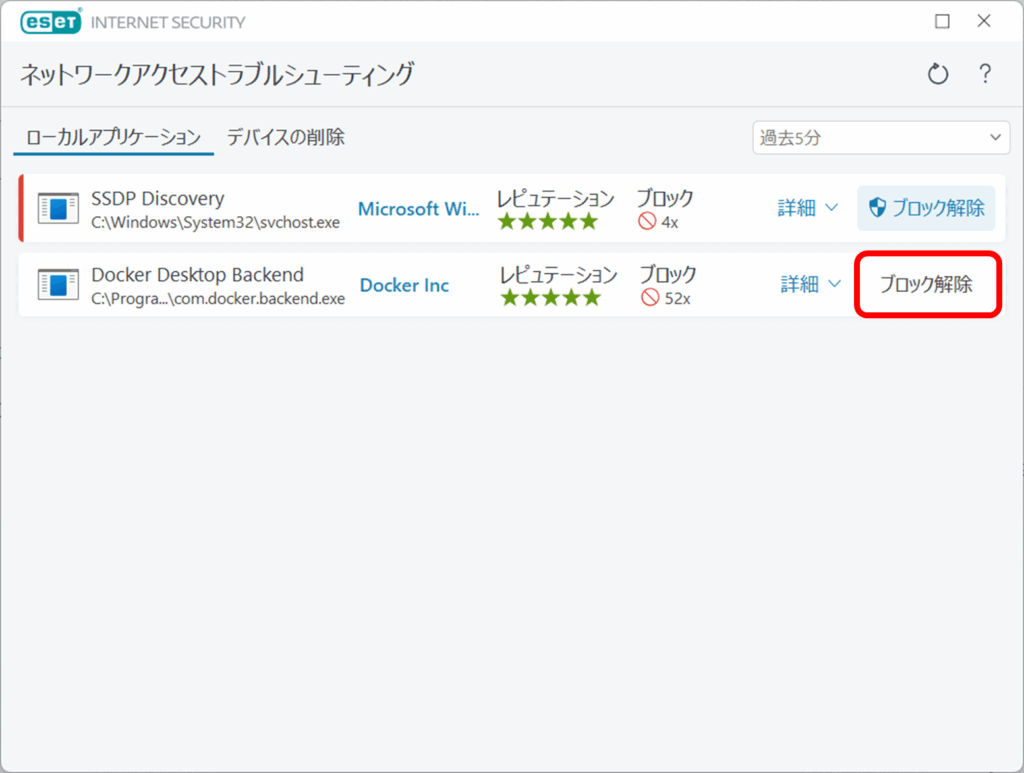The height and width of the screenshot is (773, 1024).
Task: Click the star rating for Docker Desktop Backend
Action: [551, 298]
